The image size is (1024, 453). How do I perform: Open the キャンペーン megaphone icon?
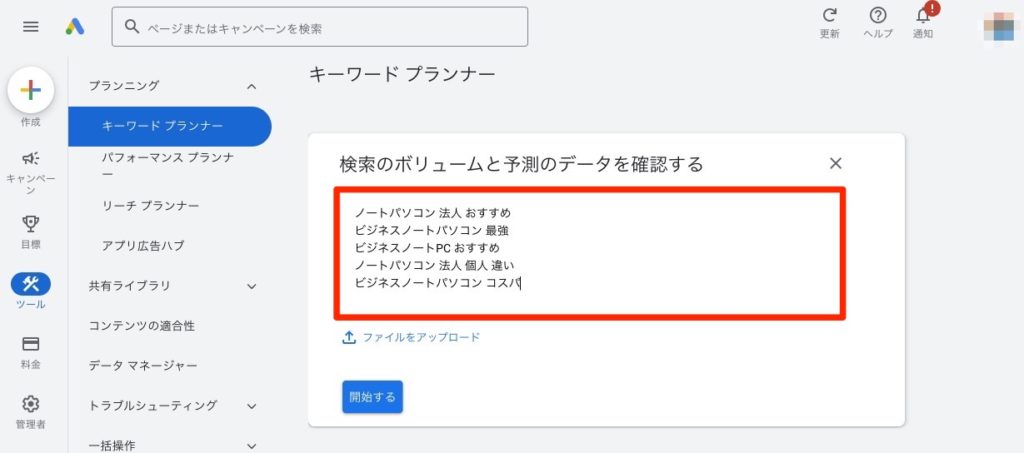coord(31,158)
